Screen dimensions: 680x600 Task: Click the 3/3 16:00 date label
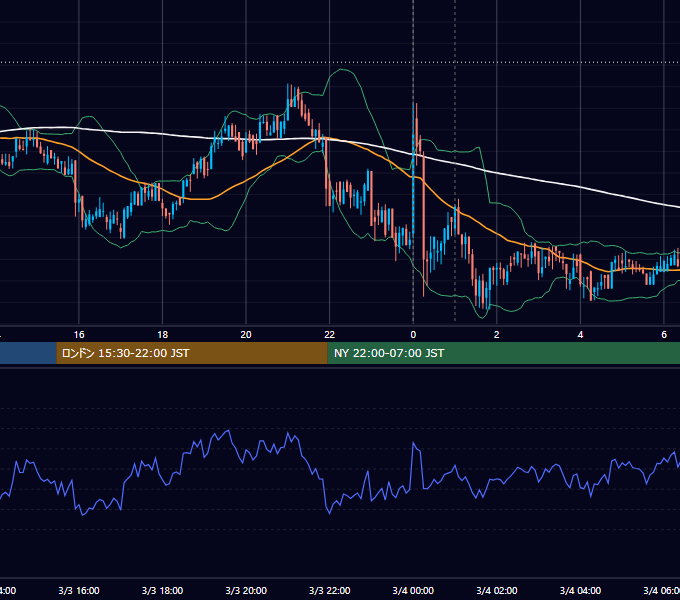[79, 591]
